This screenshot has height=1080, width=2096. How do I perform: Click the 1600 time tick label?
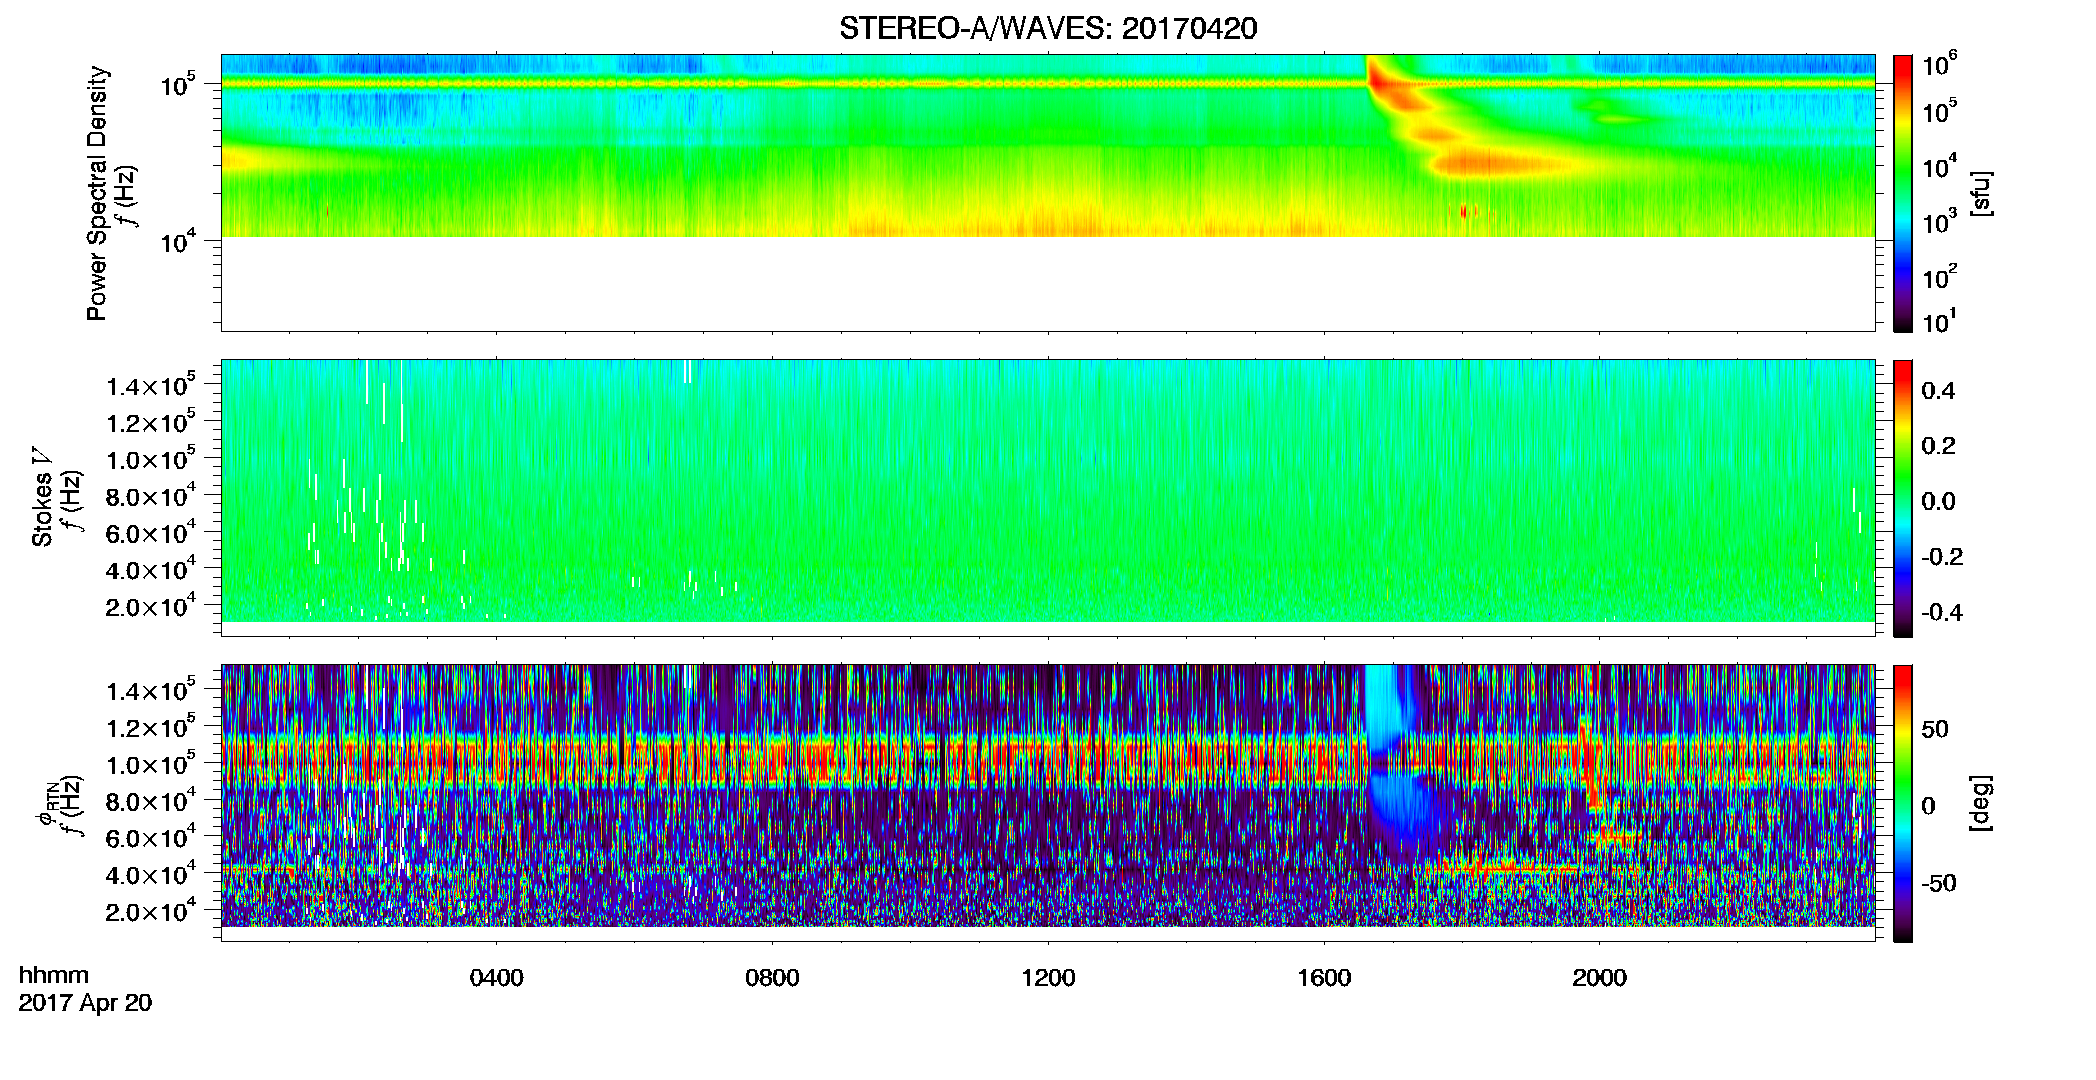(1324, 978)
